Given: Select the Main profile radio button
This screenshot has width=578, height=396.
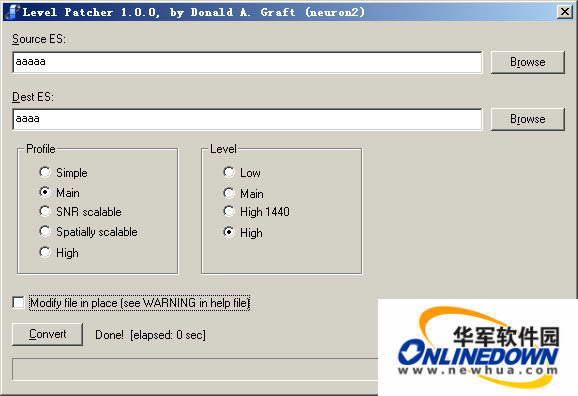Looking at the screenshot, I should click(x=45, y=192).
